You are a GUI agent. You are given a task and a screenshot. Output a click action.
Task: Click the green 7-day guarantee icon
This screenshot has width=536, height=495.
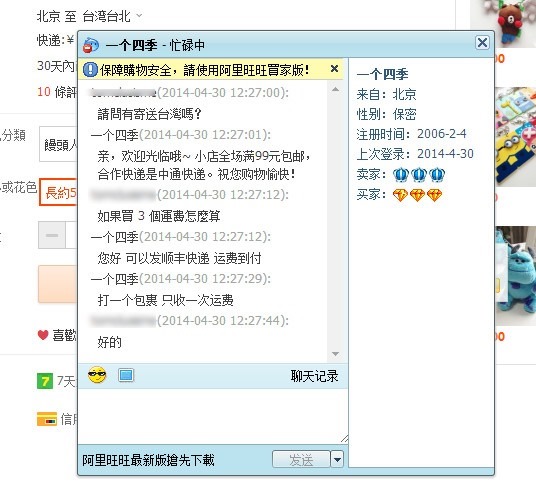[45, 382]
